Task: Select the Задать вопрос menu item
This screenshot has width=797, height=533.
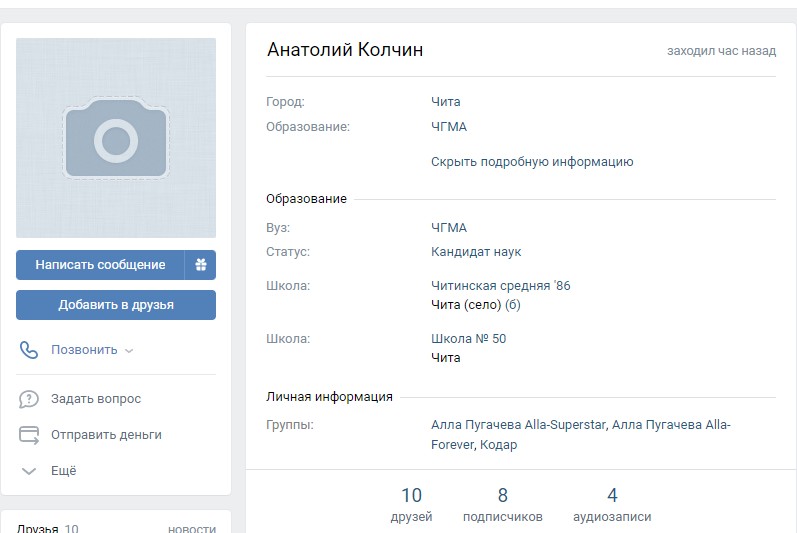Action: coord(96,399)
